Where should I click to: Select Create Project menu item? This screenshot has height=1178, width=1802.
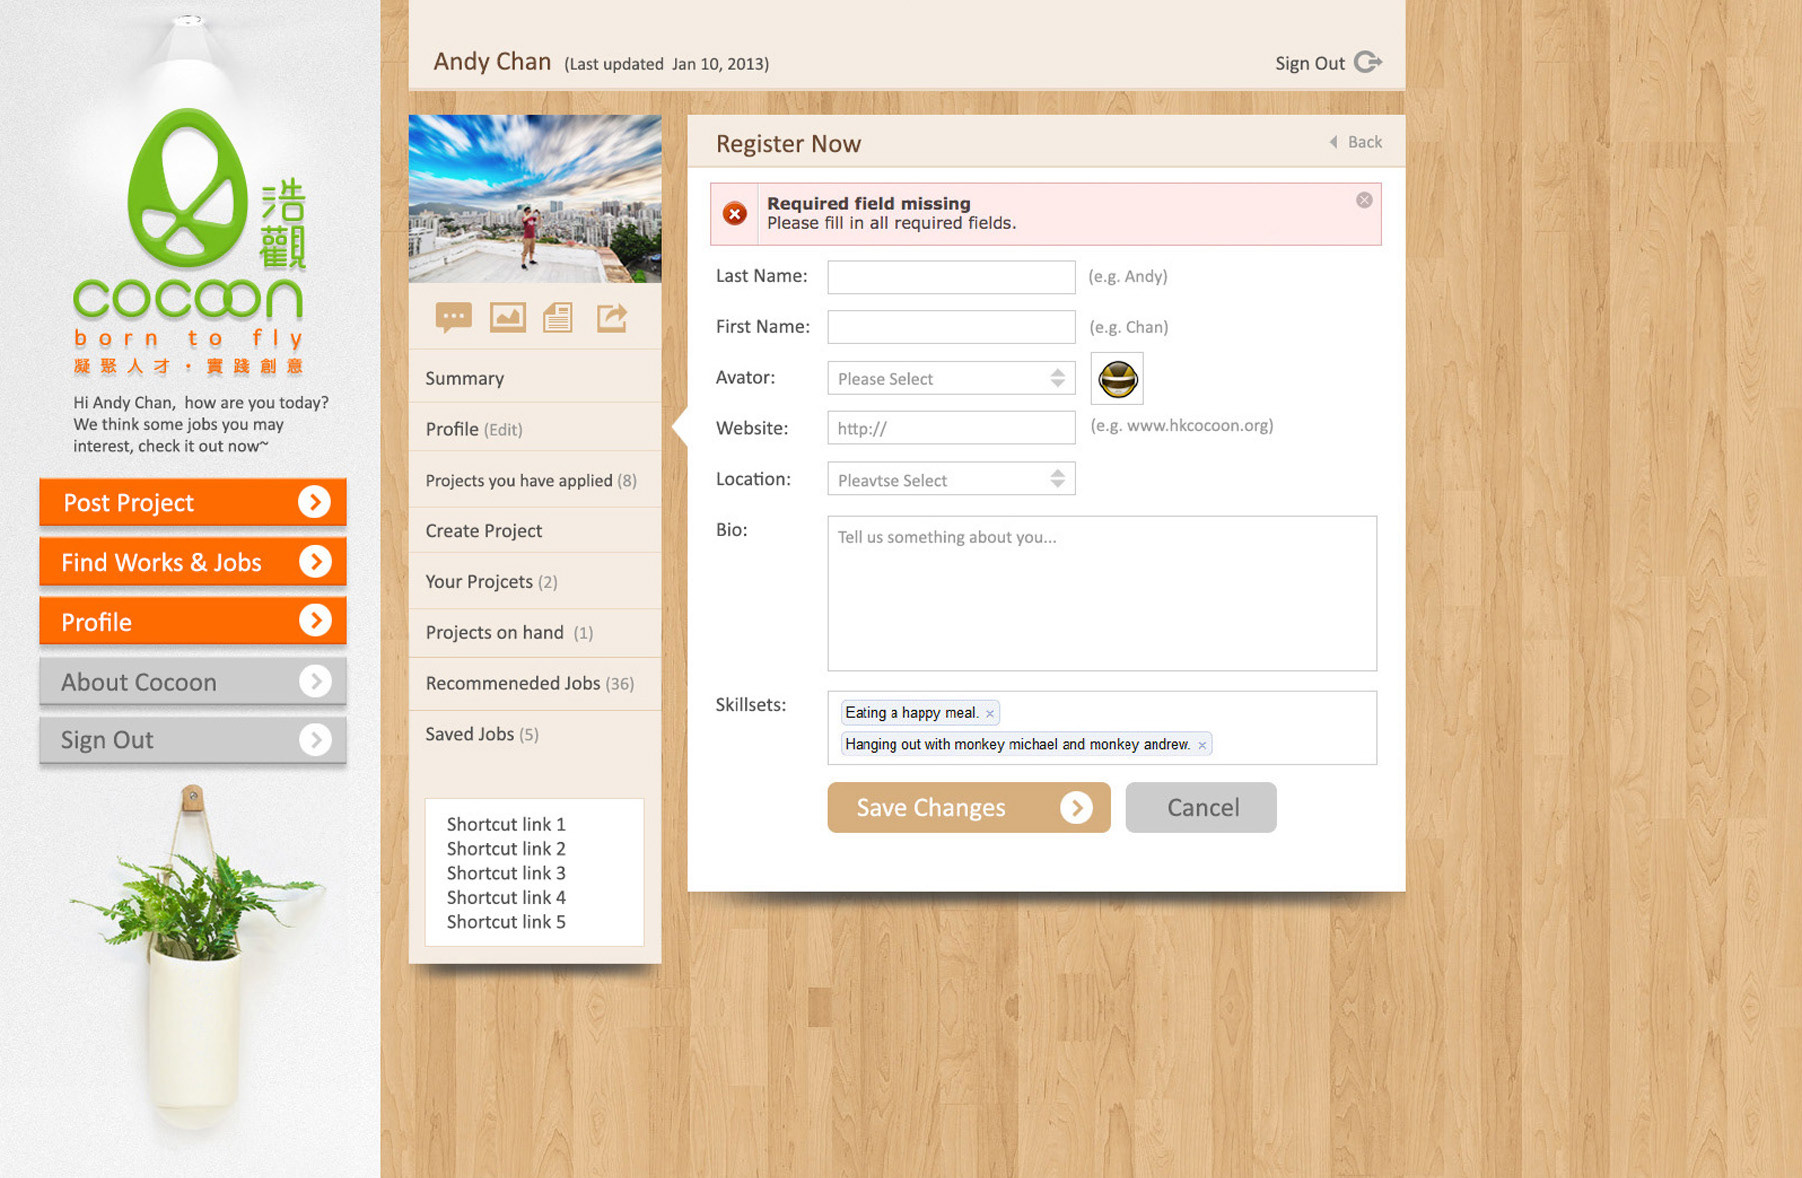coord(535,531)
